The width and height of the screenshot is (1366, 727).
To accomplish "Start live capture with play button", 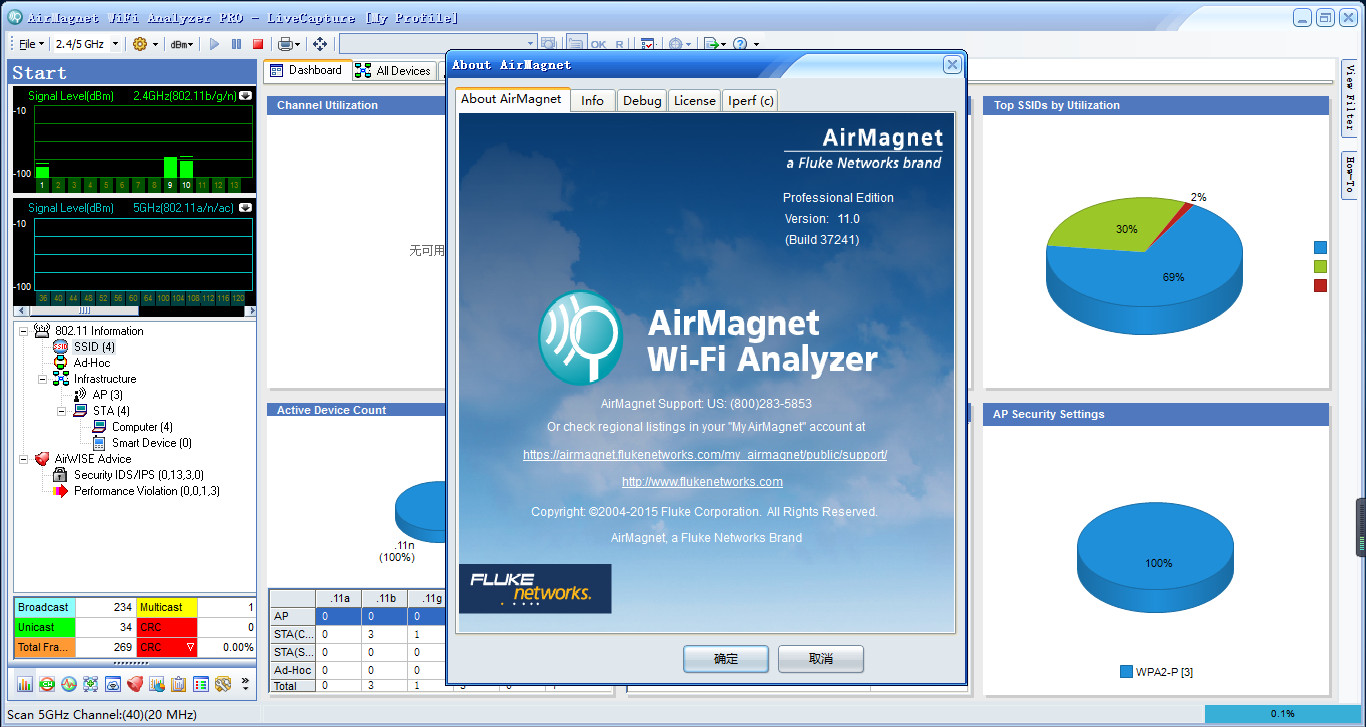I will (214, 44).
